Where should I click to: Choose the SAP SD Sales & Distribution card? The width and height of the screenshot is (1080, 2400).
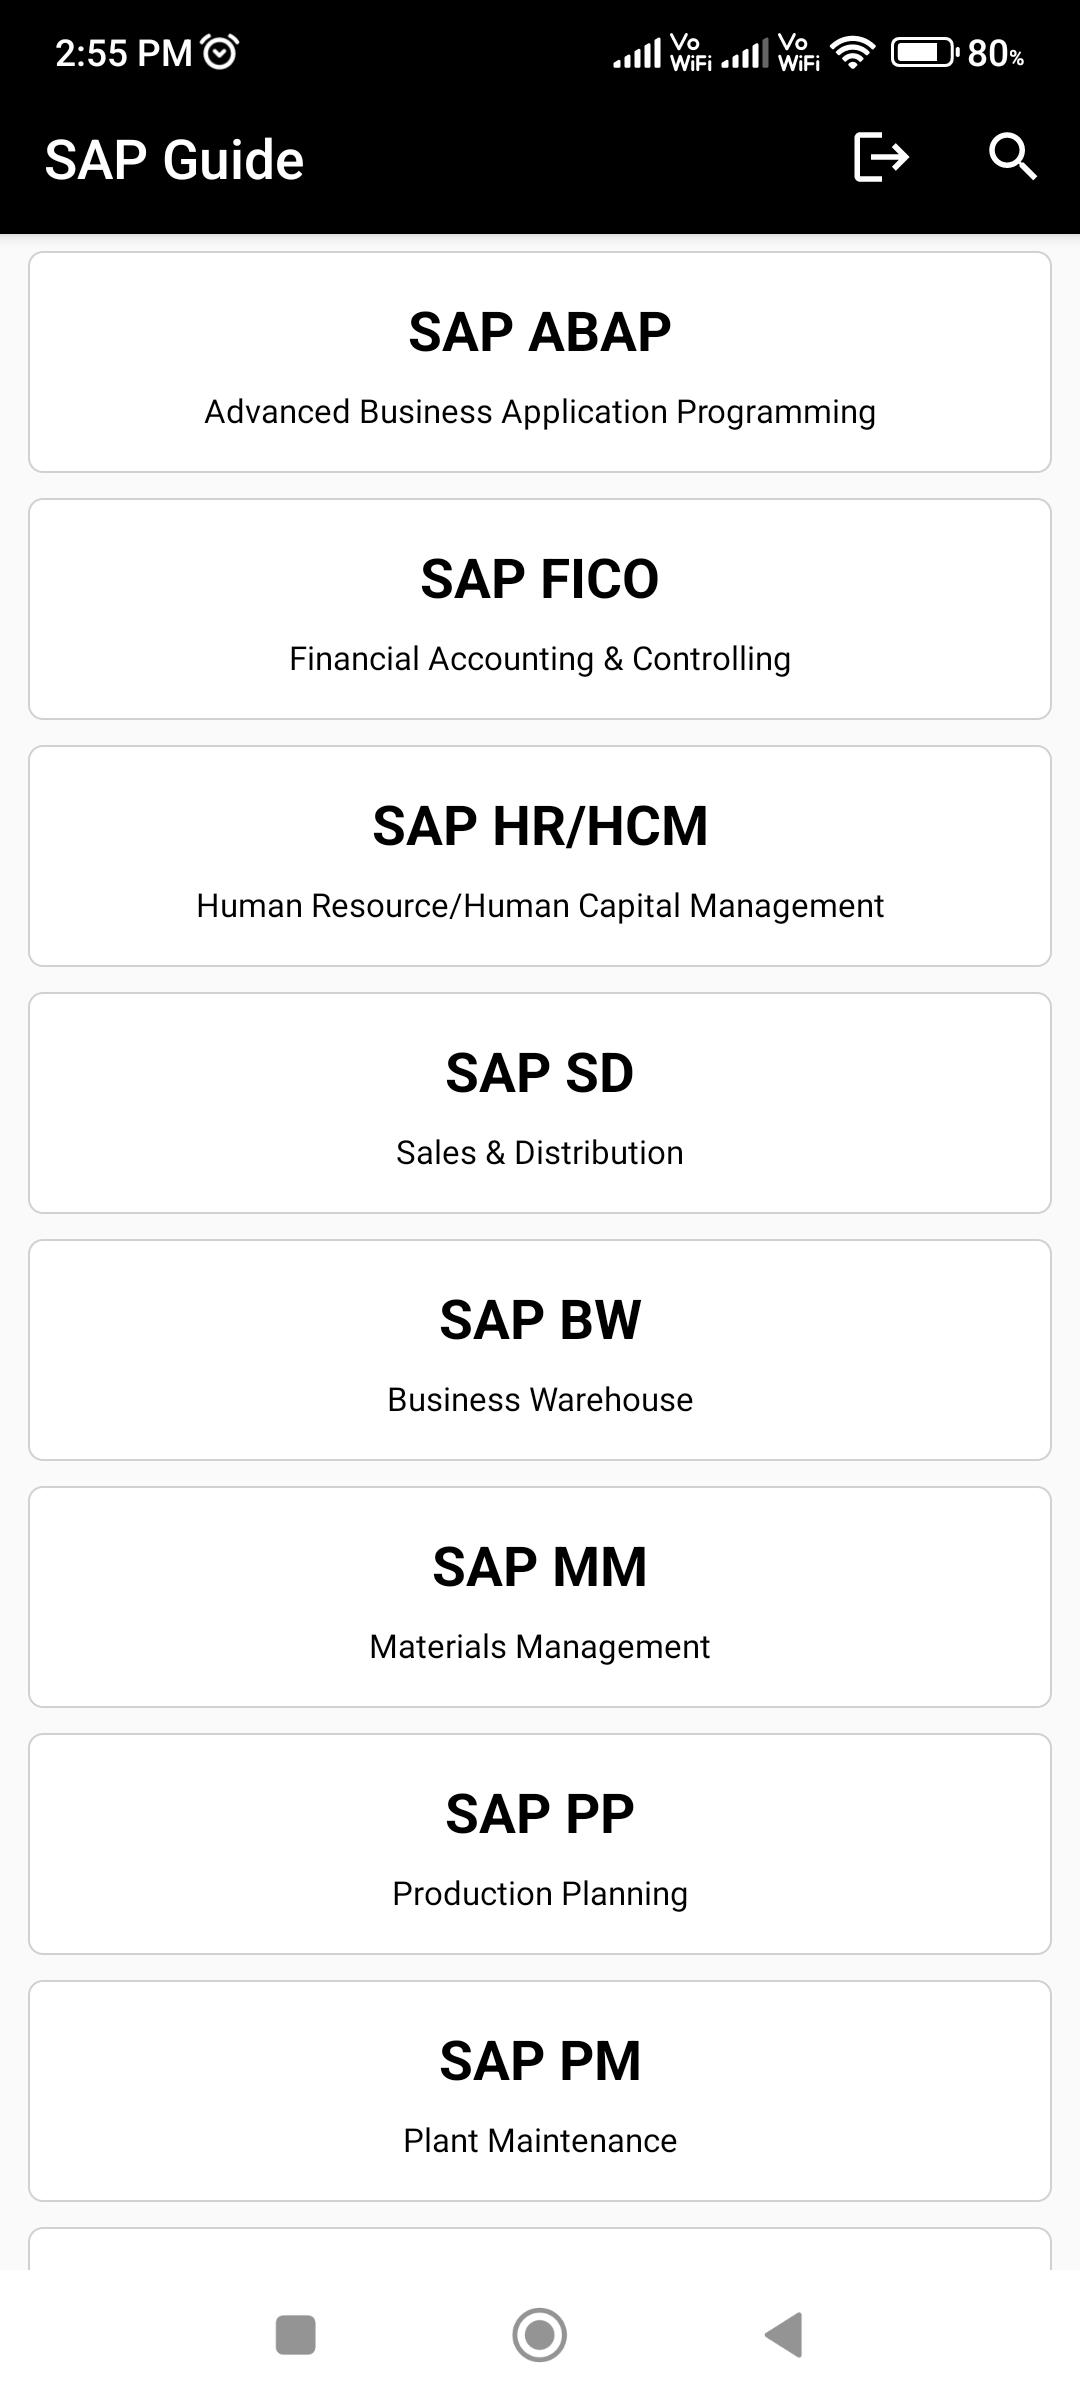[x=540, y=1102]
